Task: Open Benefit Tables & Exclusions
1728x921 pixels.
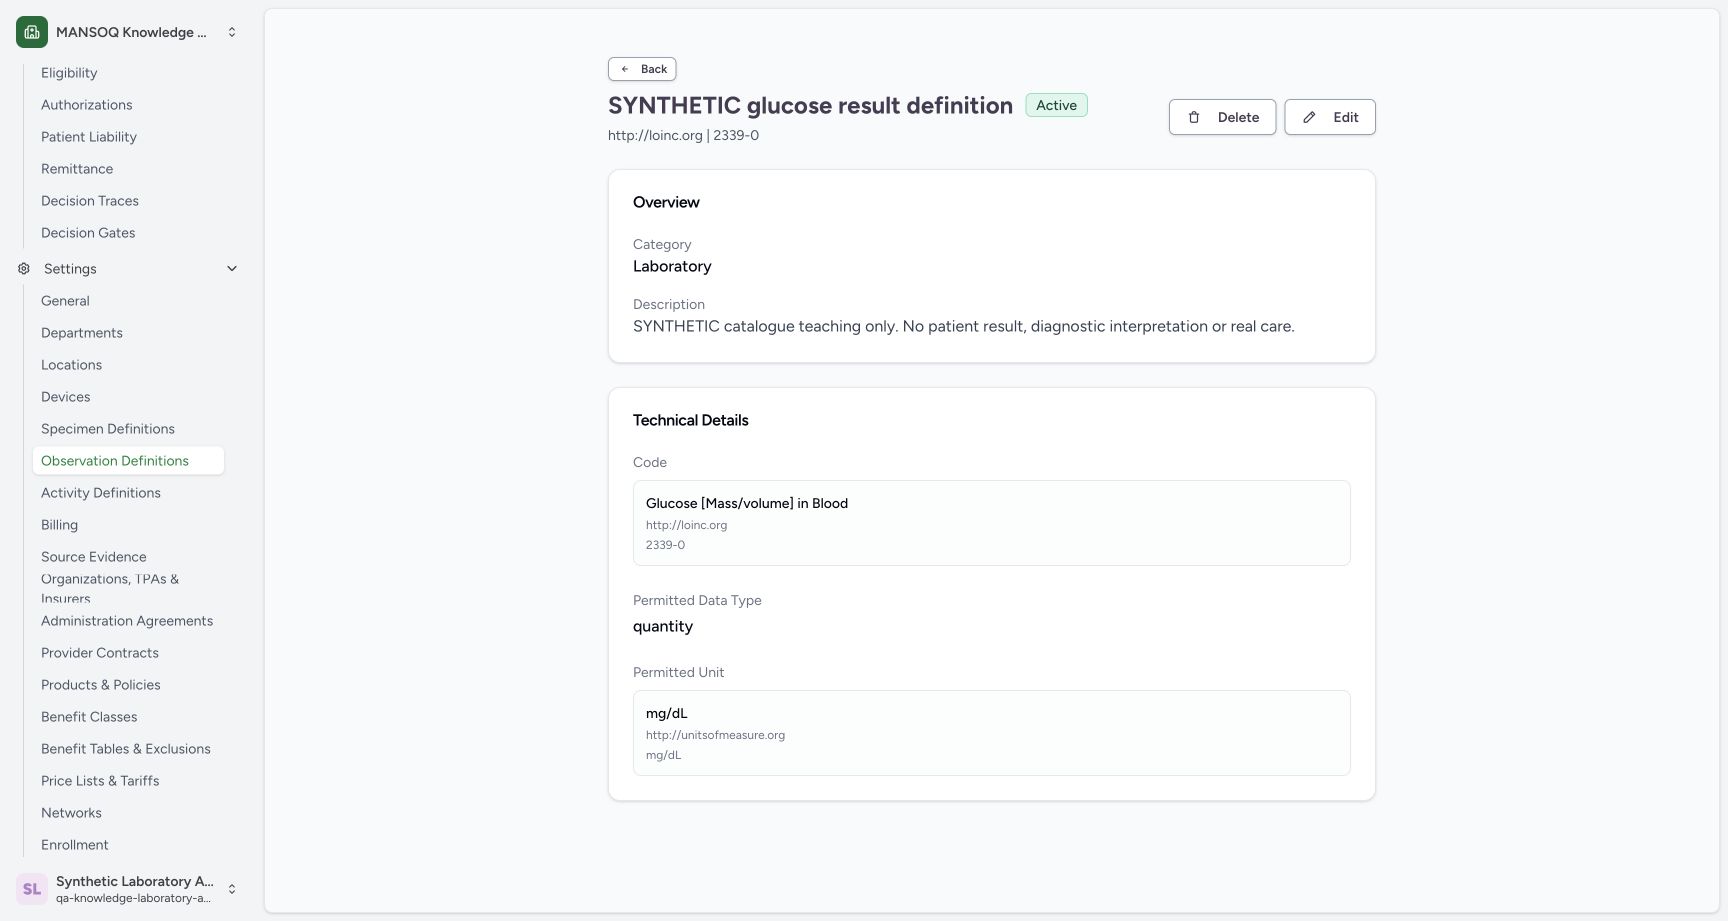Action: click(x=126, y=749)
